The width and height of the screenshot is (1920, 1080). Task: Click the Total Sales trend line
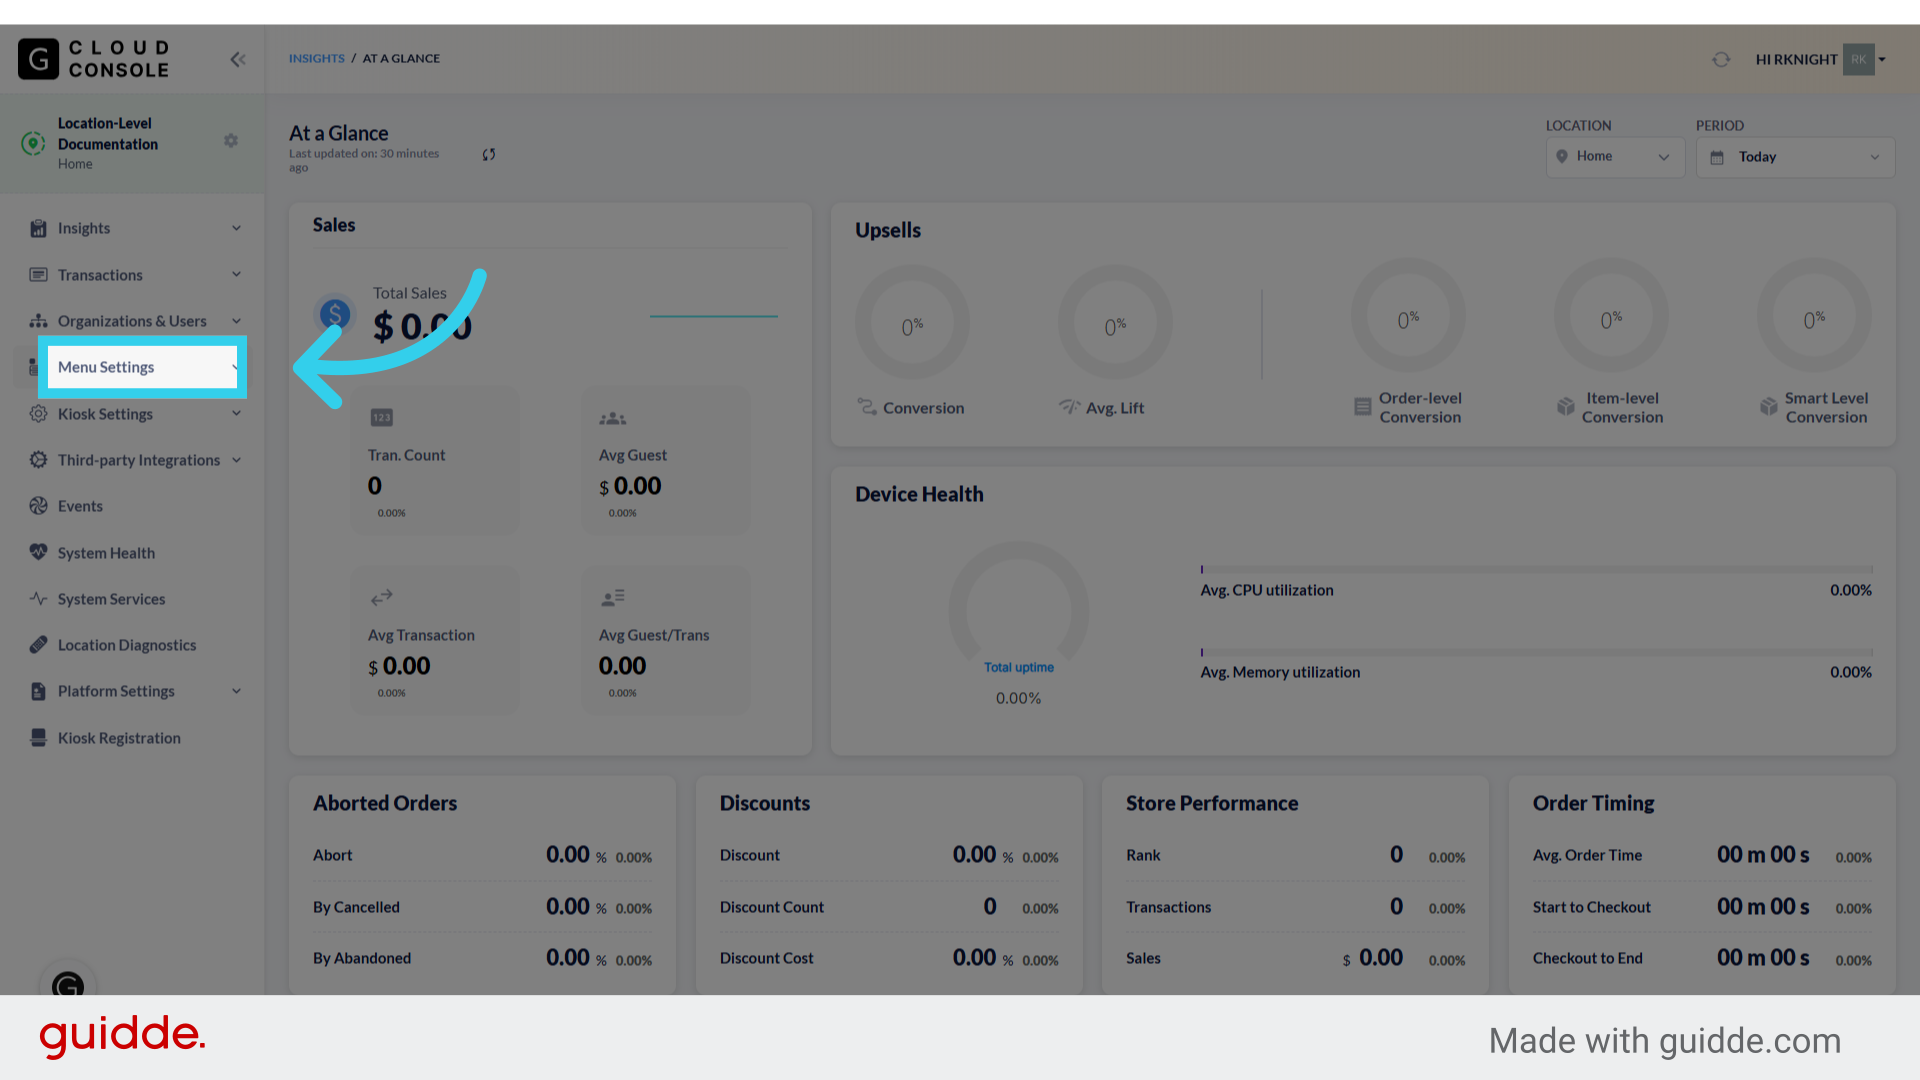713,316
